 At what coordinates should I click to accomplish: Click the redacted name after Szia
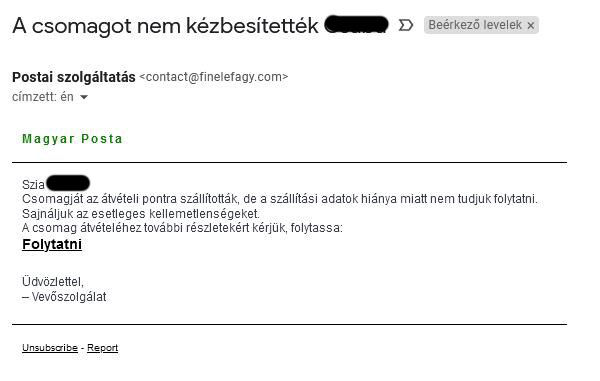68,183
